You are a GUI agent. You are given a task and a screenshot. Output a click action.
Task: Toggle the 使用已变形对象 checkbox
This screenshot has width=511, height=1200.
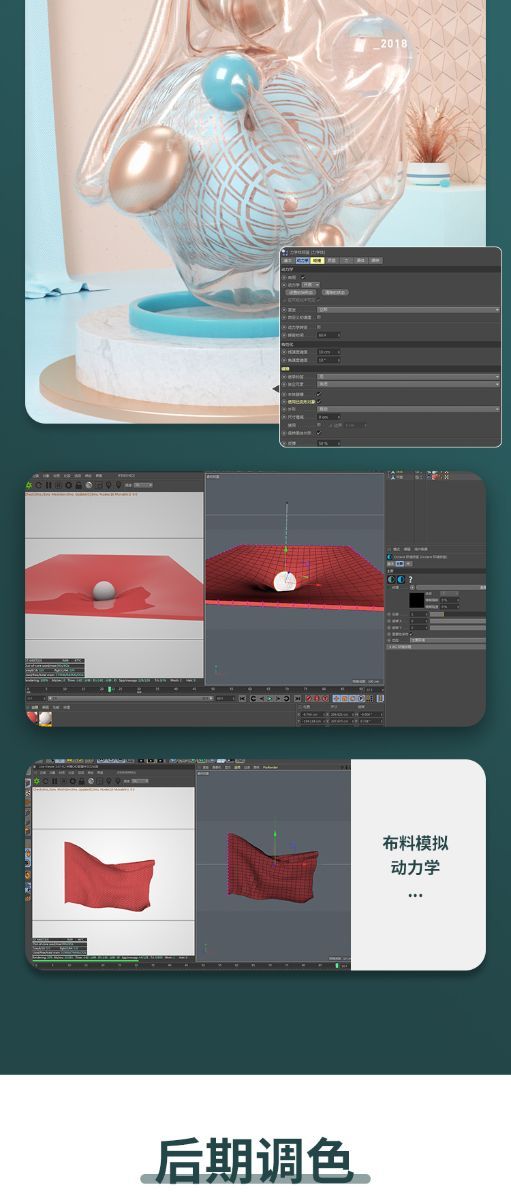tap(319, 401)
